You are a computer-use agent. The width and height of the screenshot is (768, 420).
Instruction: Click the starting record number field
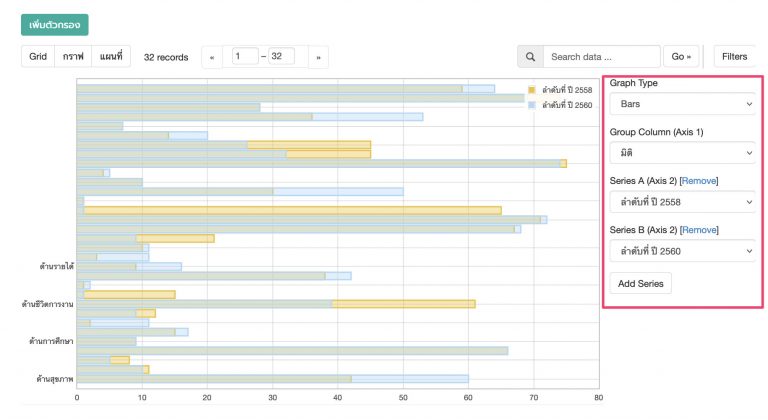(245, 57)
